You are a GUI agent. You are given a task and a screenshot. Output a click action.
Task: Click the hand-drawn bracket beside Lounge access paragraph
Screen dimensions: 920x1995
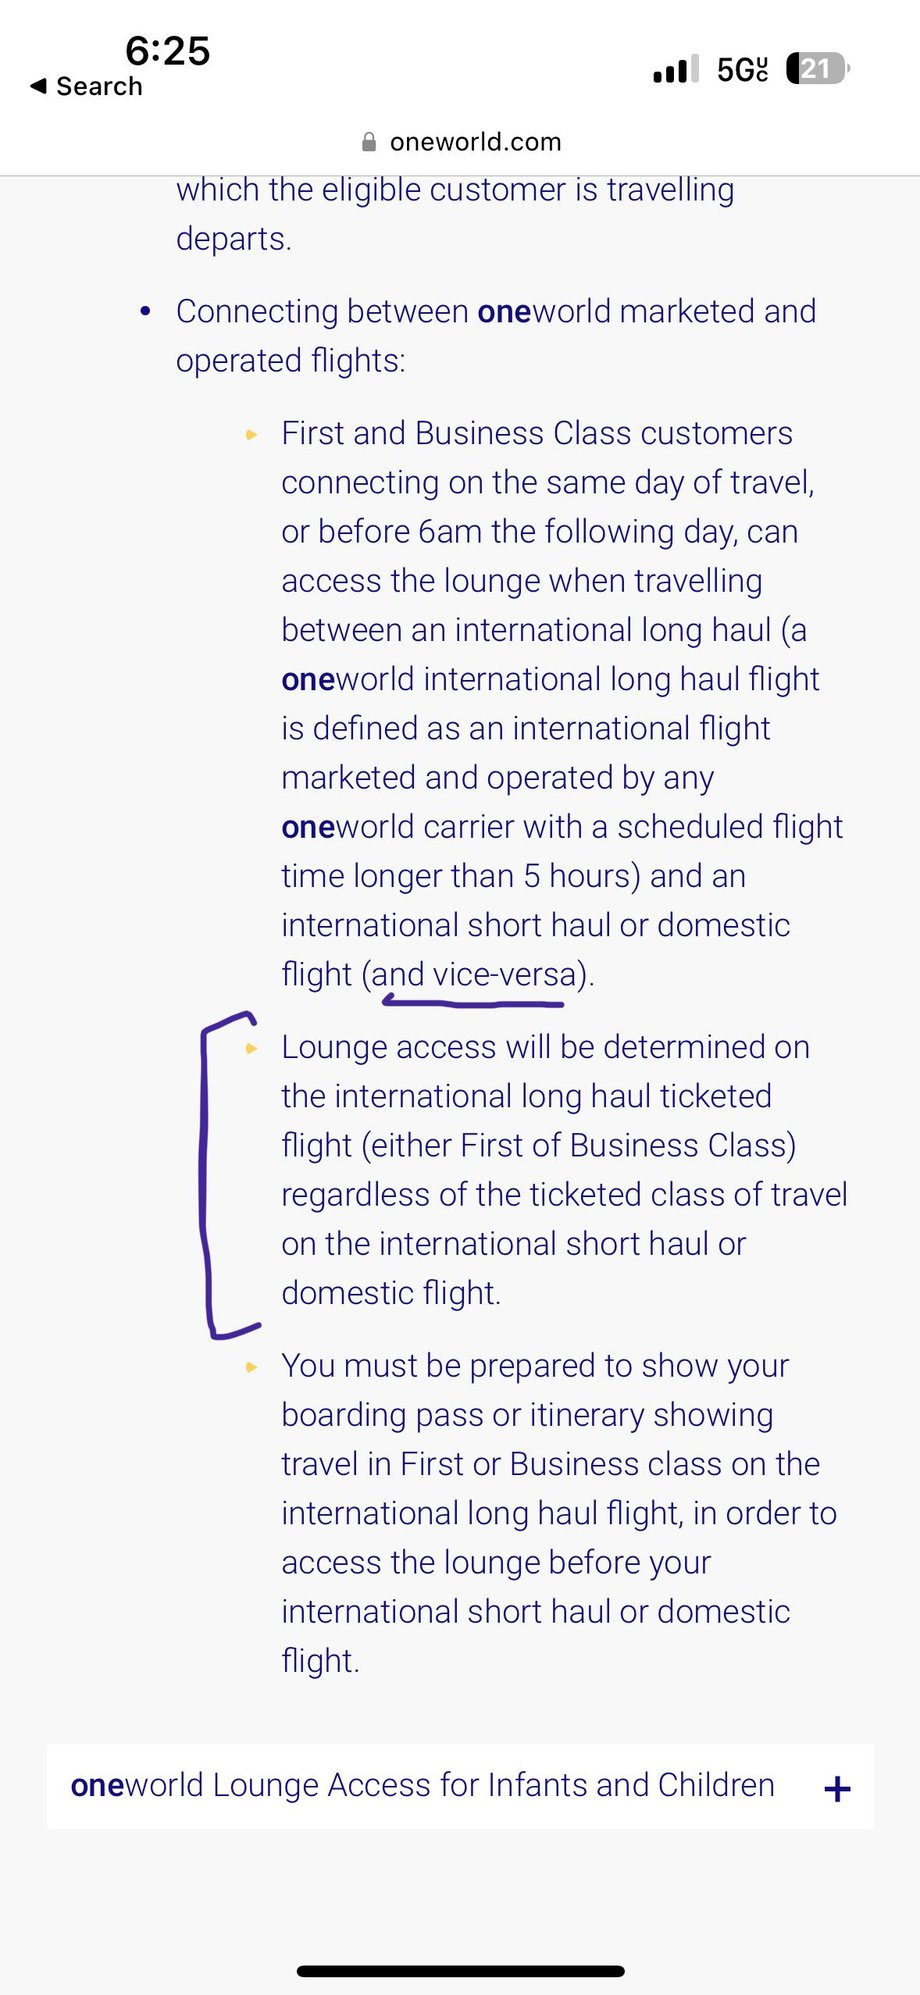click(x=207, y=1175)
